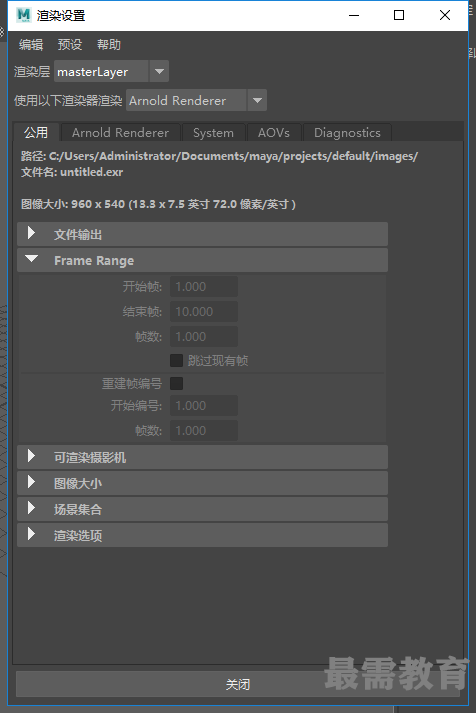Toggle the 重建帧编号 checkbox
Screen dimensions: 476x713
[176, 383]
